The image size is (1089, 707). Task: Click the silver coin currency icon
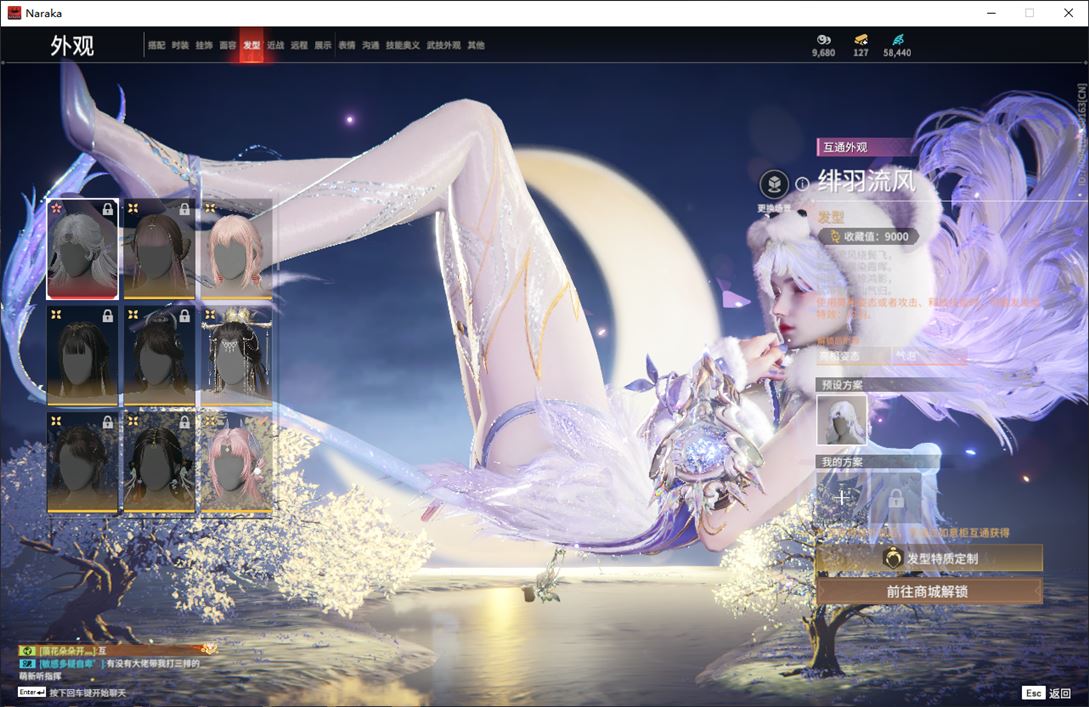824,40
